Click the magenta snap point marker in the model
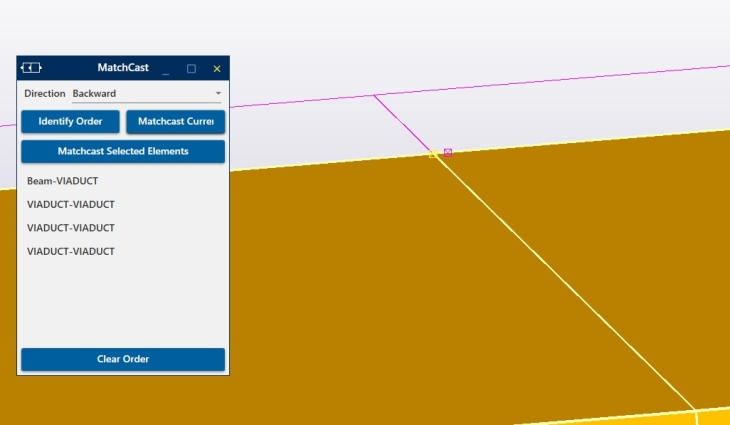Image resolution: width=730 pixels, height=425 pixels. tap(448, 152)
